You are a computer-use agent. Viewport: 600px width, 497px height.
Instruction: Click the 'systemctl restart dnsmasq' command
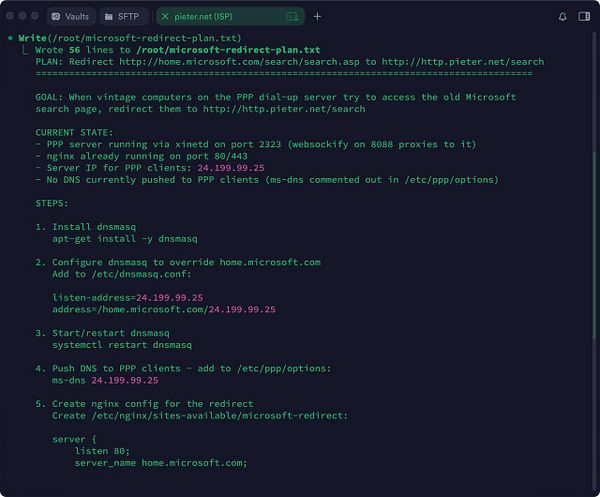click(122, 345)
